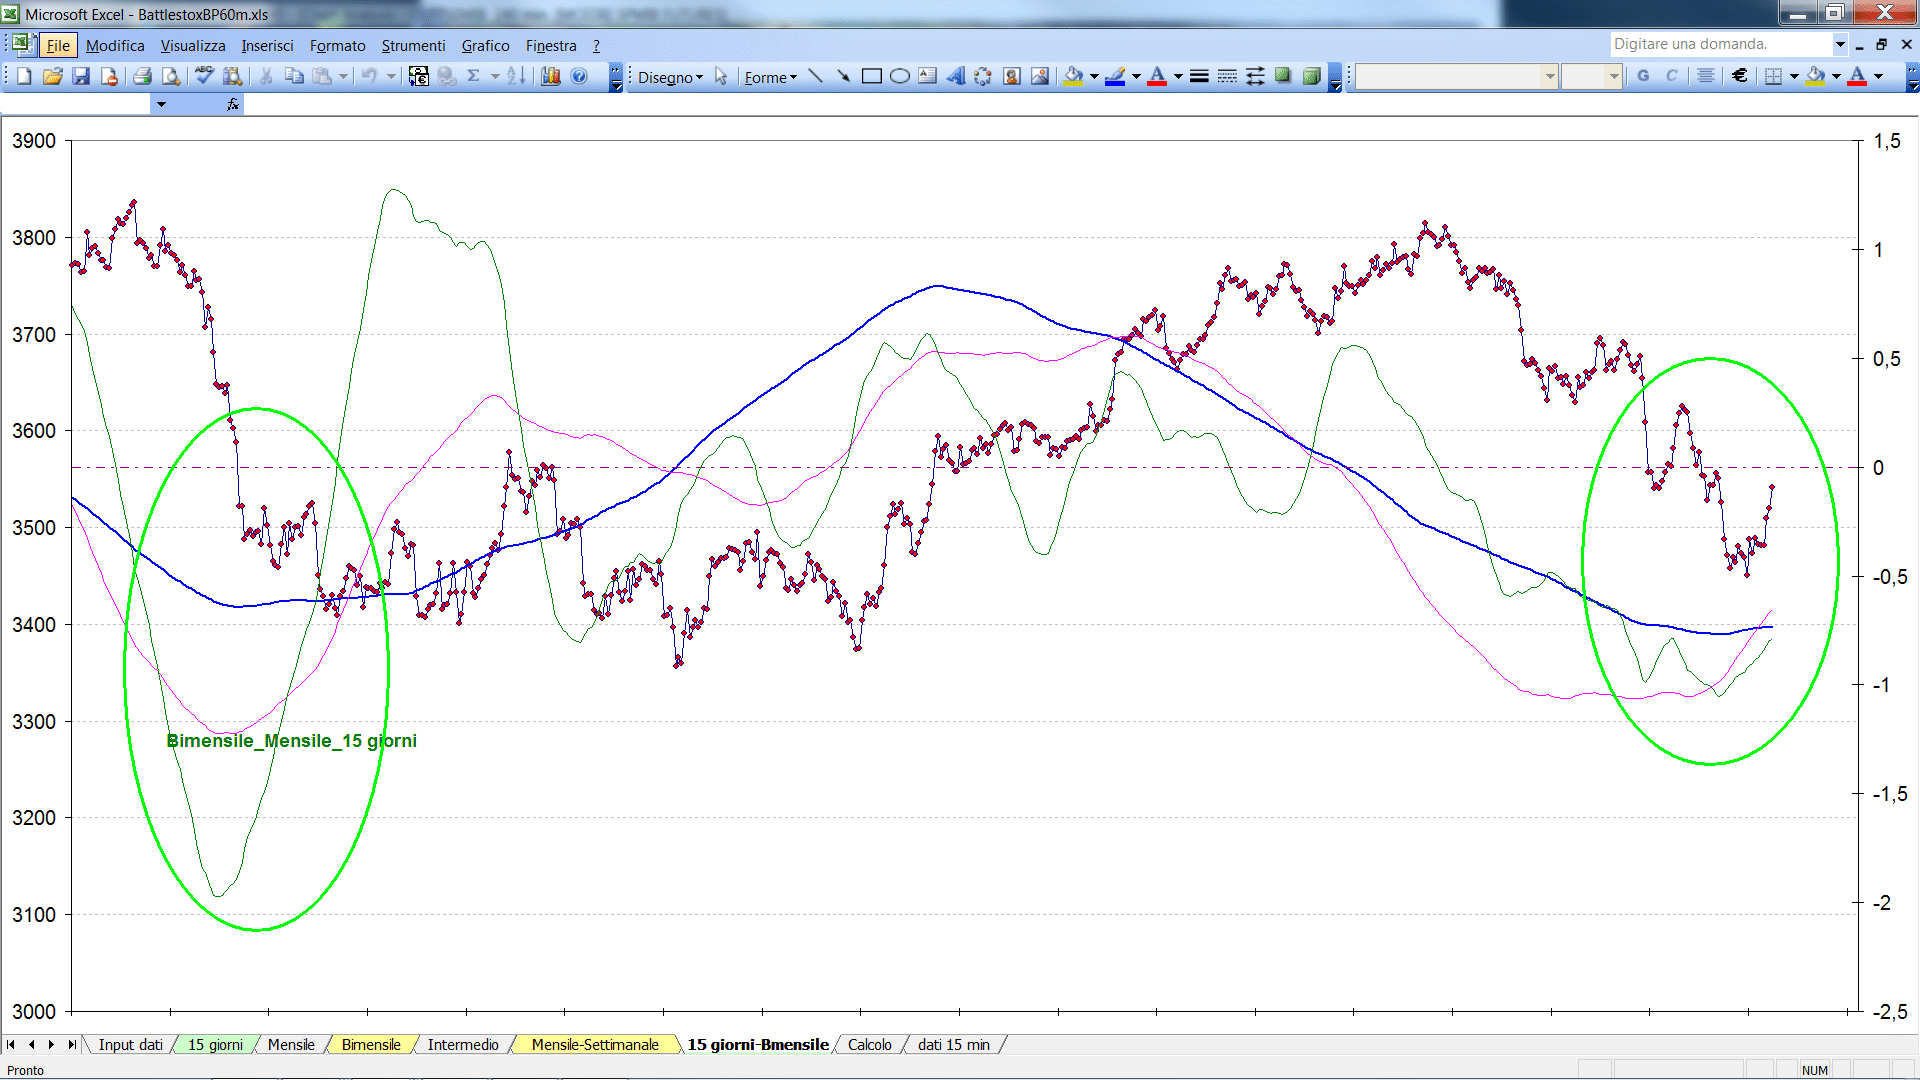Select the Rectangle shape tool

tap(871, 76)
